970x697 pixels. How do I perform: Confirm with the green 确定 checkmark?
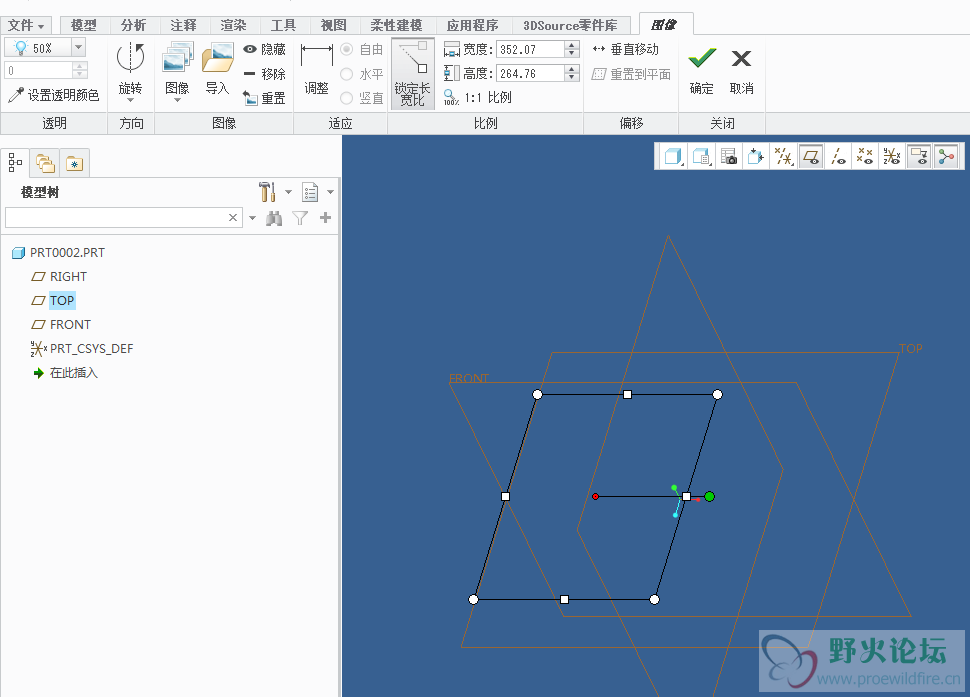click(x=702, y=58)
